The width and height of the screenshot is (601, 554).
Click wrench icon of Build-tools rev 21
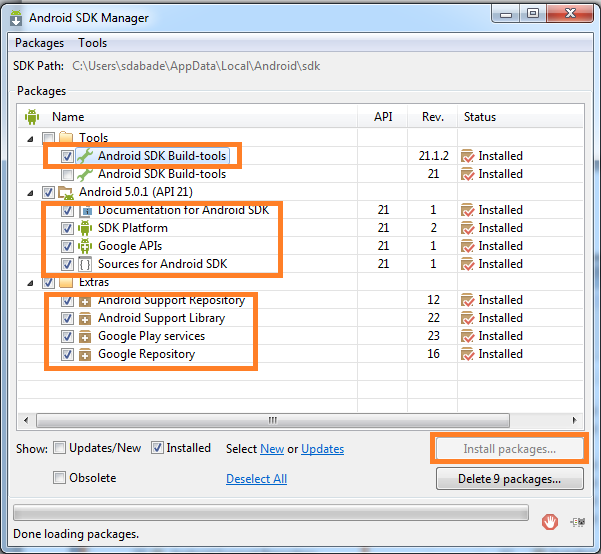(85, 174)
